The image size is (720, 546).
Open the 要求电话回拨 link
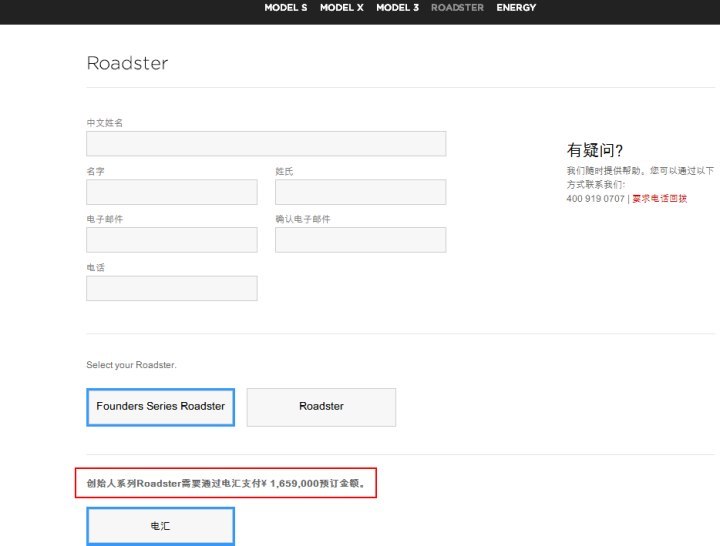point(659,198)
